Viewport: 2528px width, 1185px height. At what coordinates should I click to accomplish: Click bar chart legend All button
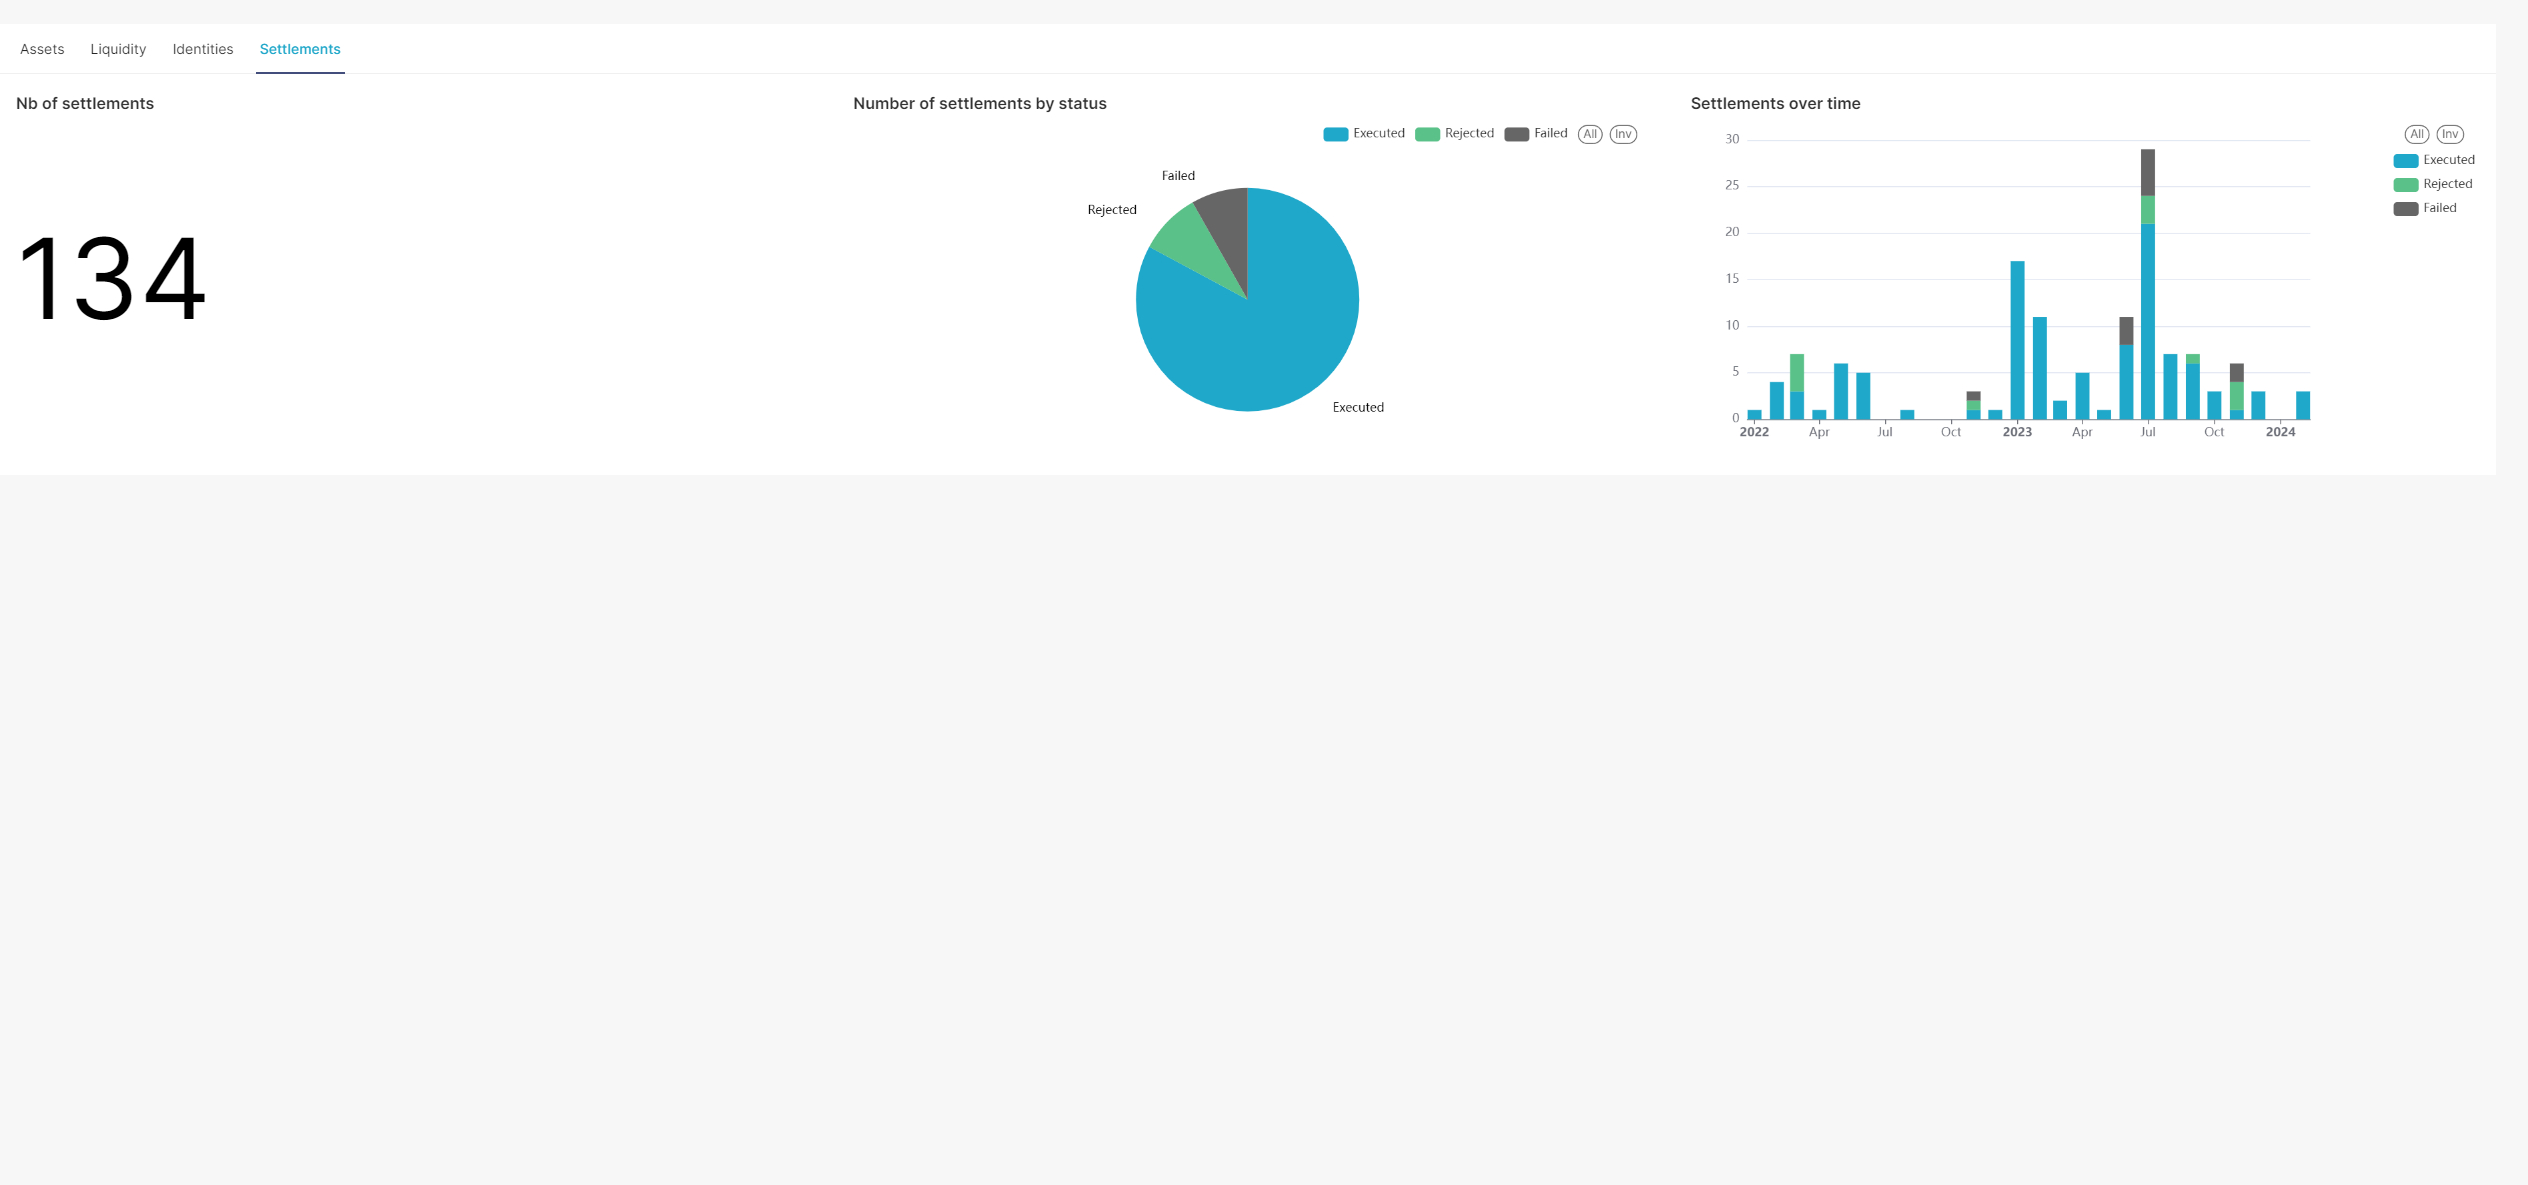pos(2417,134)
